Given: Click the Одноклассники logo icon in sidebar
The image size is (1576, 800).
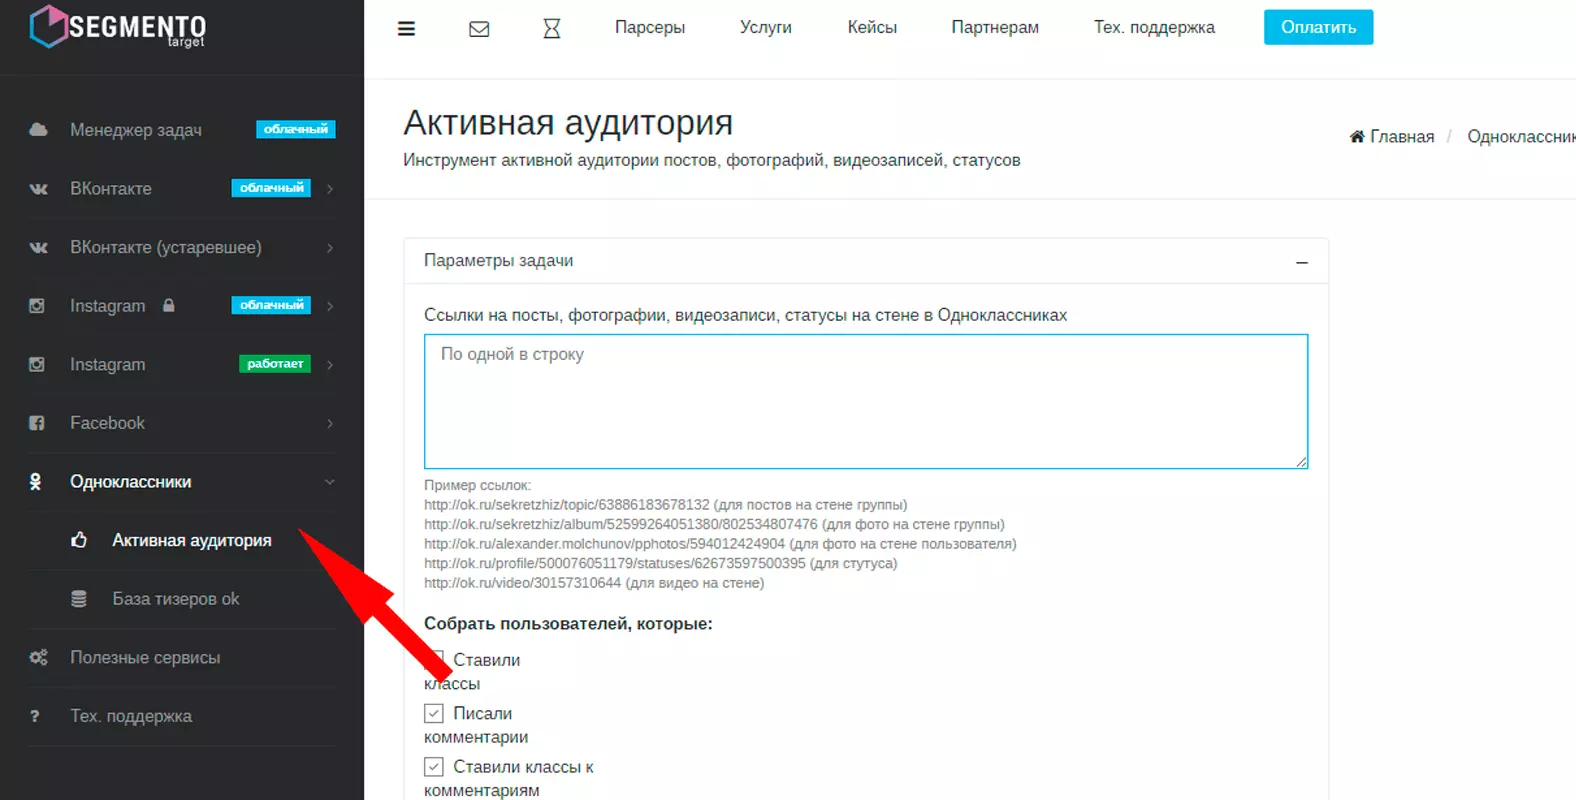Looking at the screenshot, I should (x=35, y=482).
